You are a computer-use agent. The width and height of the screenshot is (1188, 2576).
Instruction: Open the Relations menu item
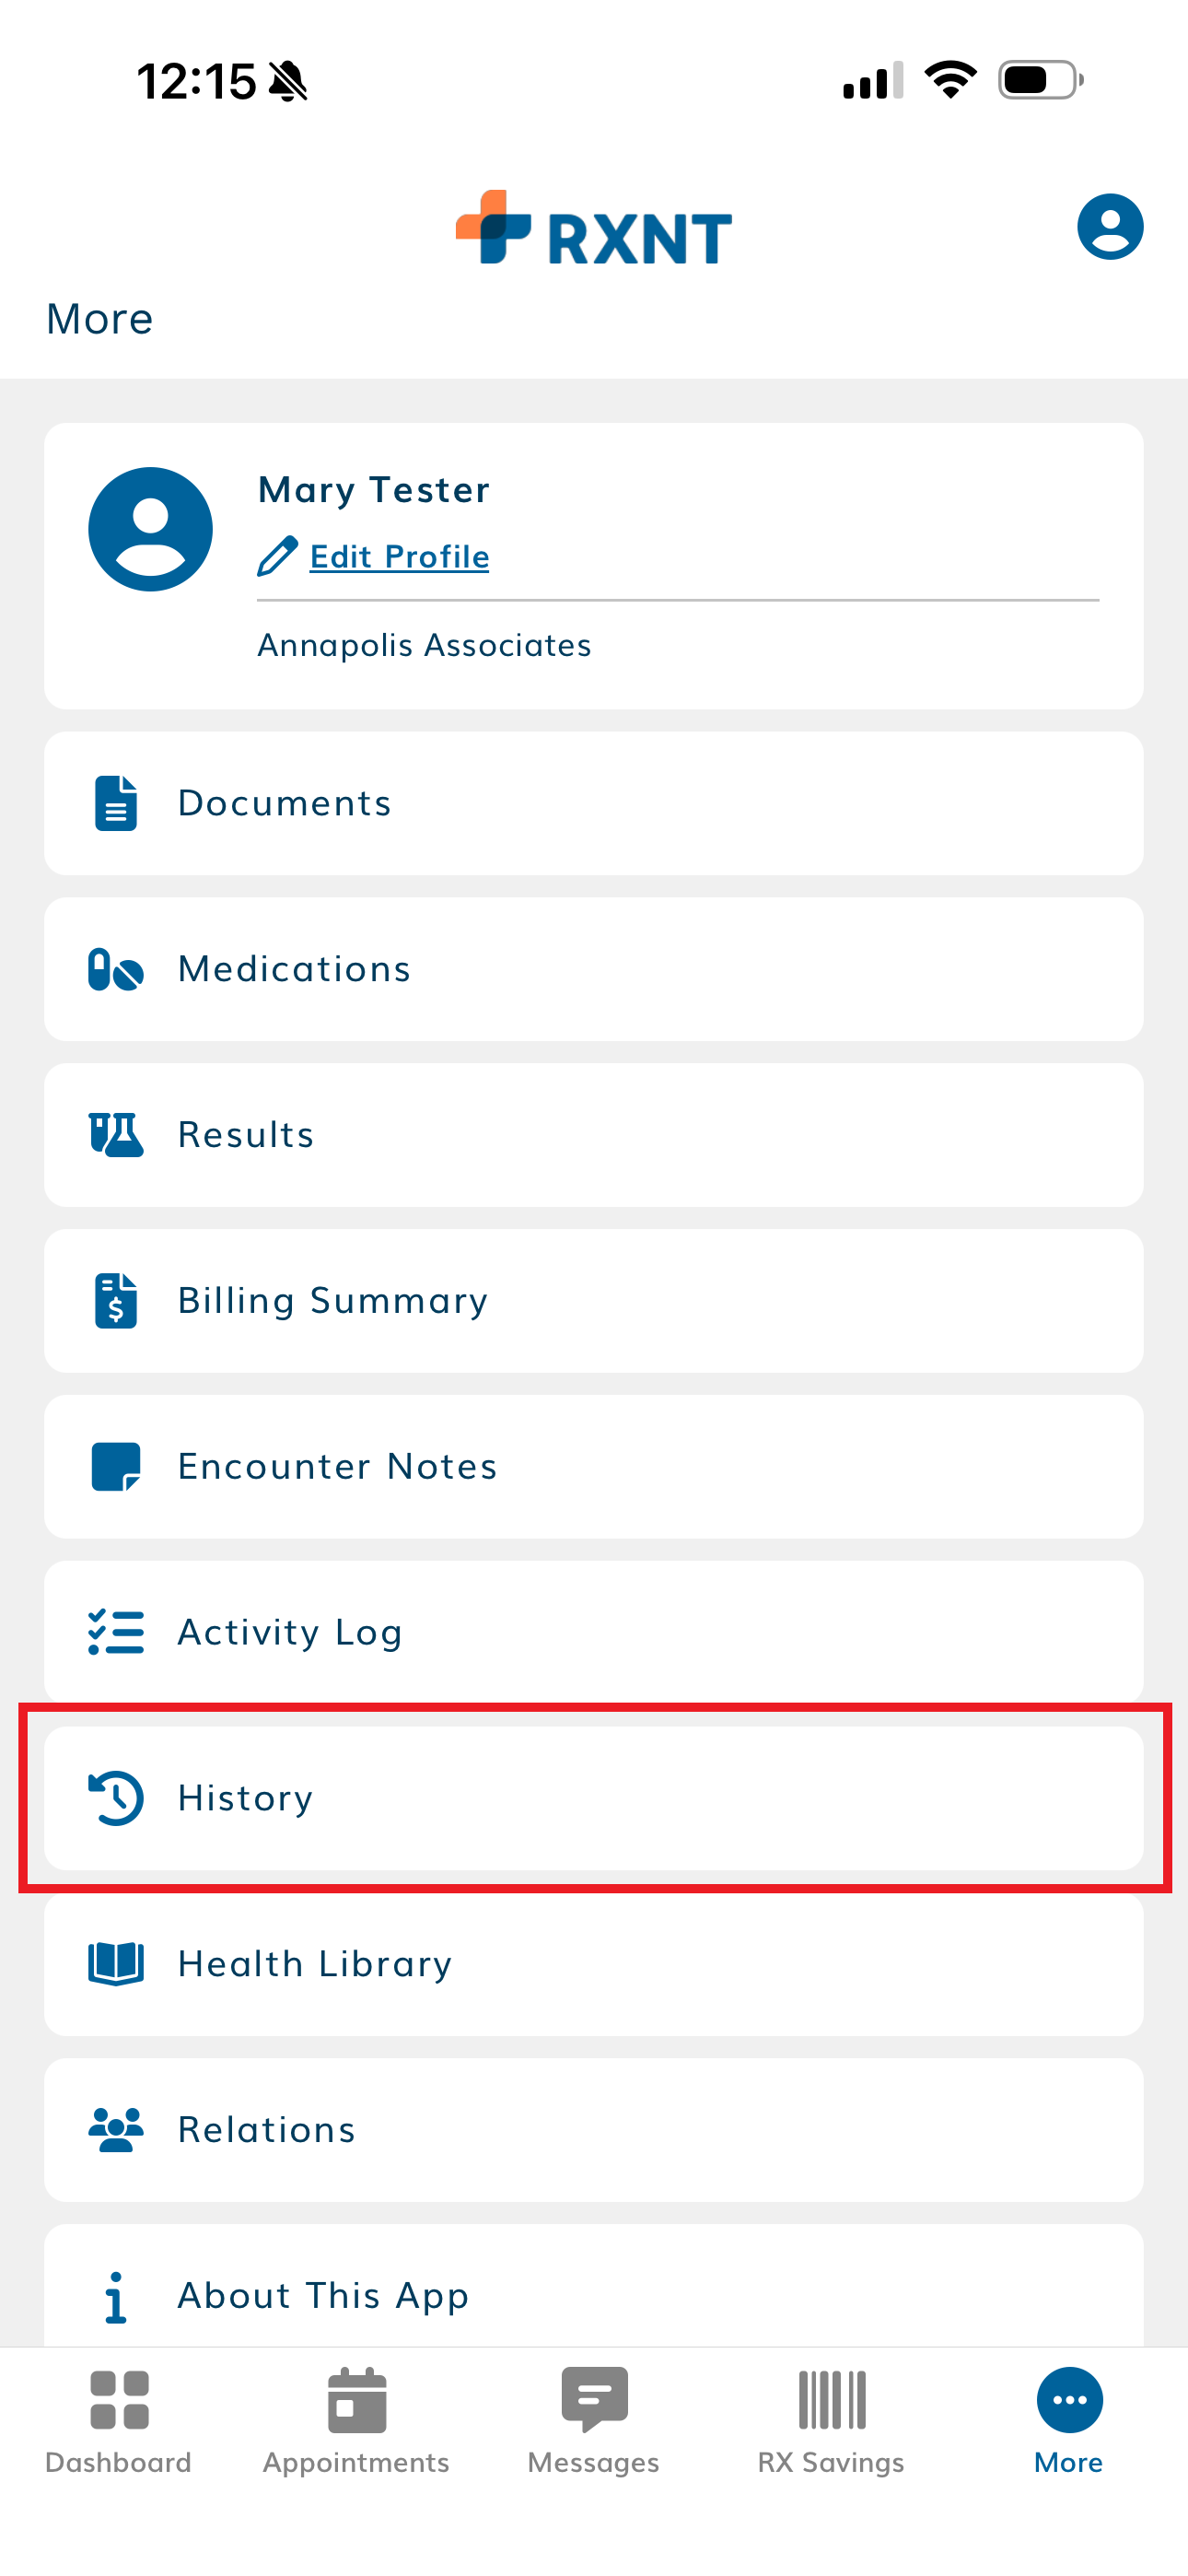(x=594, y=2130)
